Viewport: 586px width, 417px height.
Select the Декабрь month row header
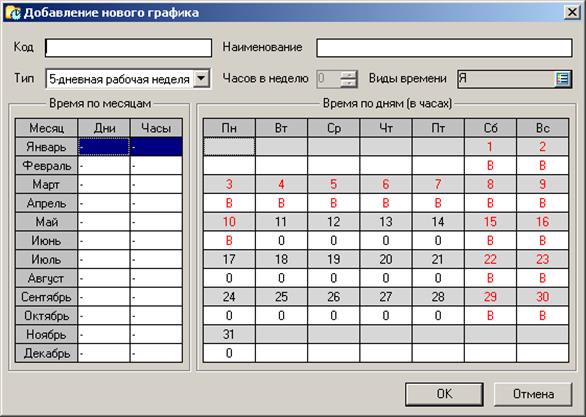click(46, 353)
